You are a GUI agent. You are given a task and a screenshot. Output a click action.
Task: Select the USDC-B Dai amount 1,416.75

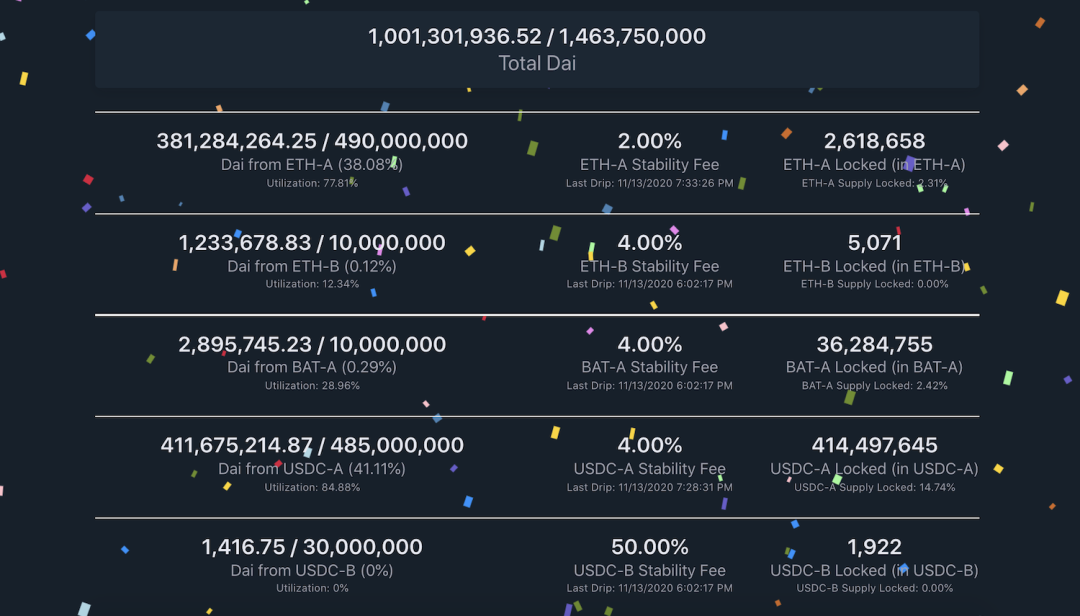(x=243, y=547)
